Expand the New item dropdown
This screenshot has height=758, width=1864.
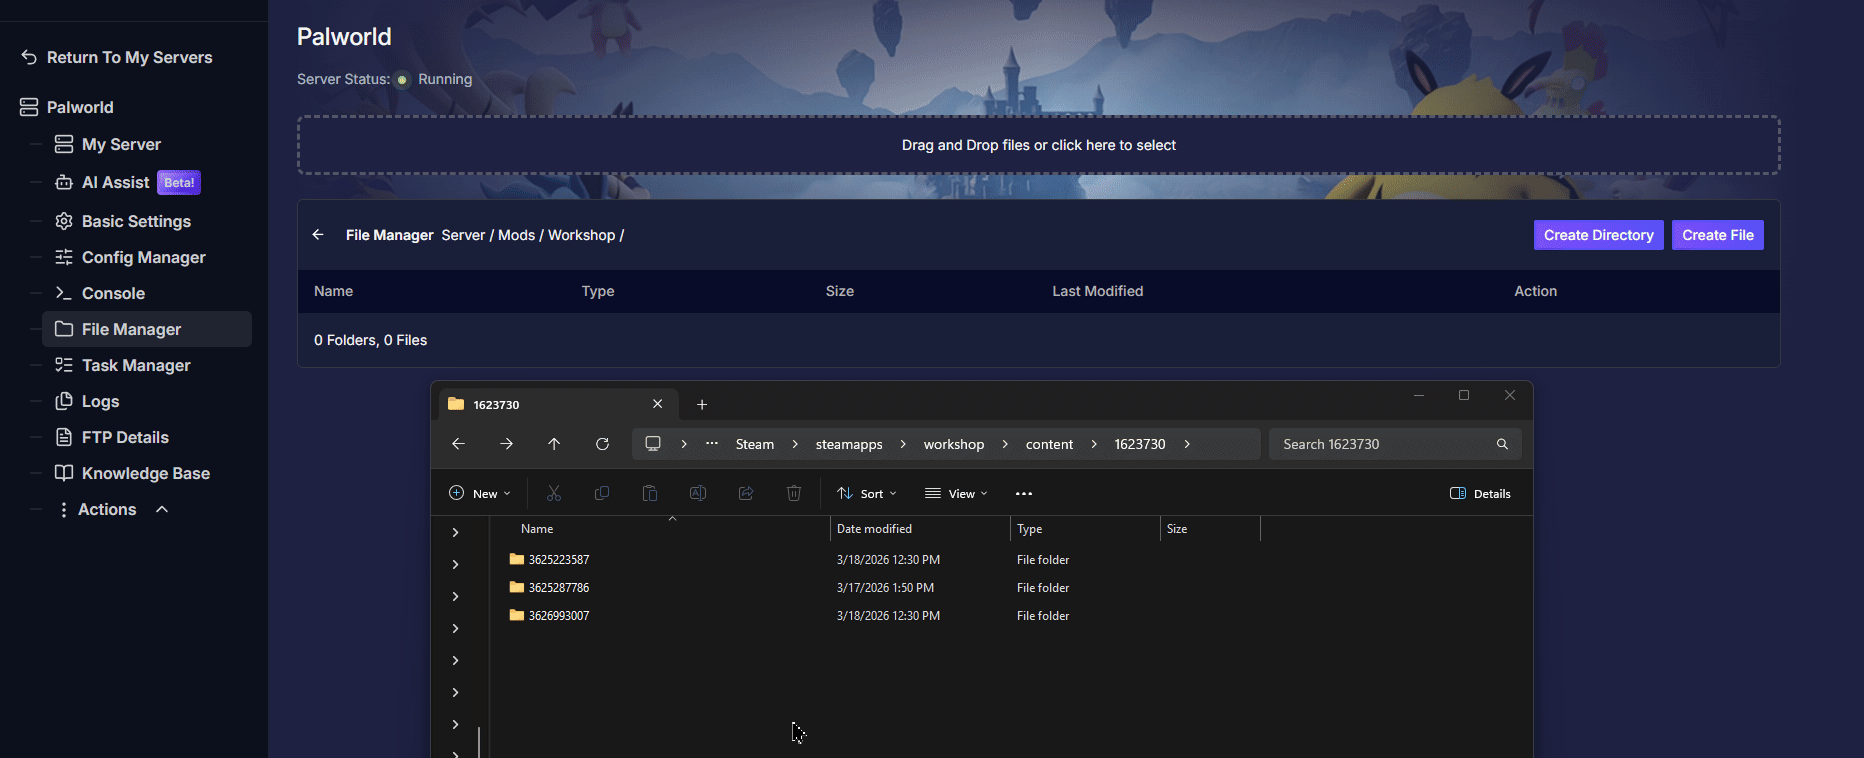(x=480, y=493)
